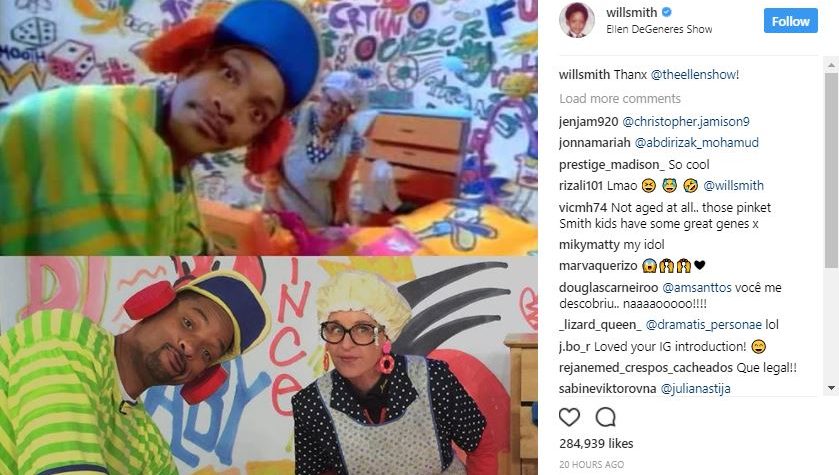Open the 20 HOURS AGO timestamp
The image size is (839, 475).
pos(591,464)
